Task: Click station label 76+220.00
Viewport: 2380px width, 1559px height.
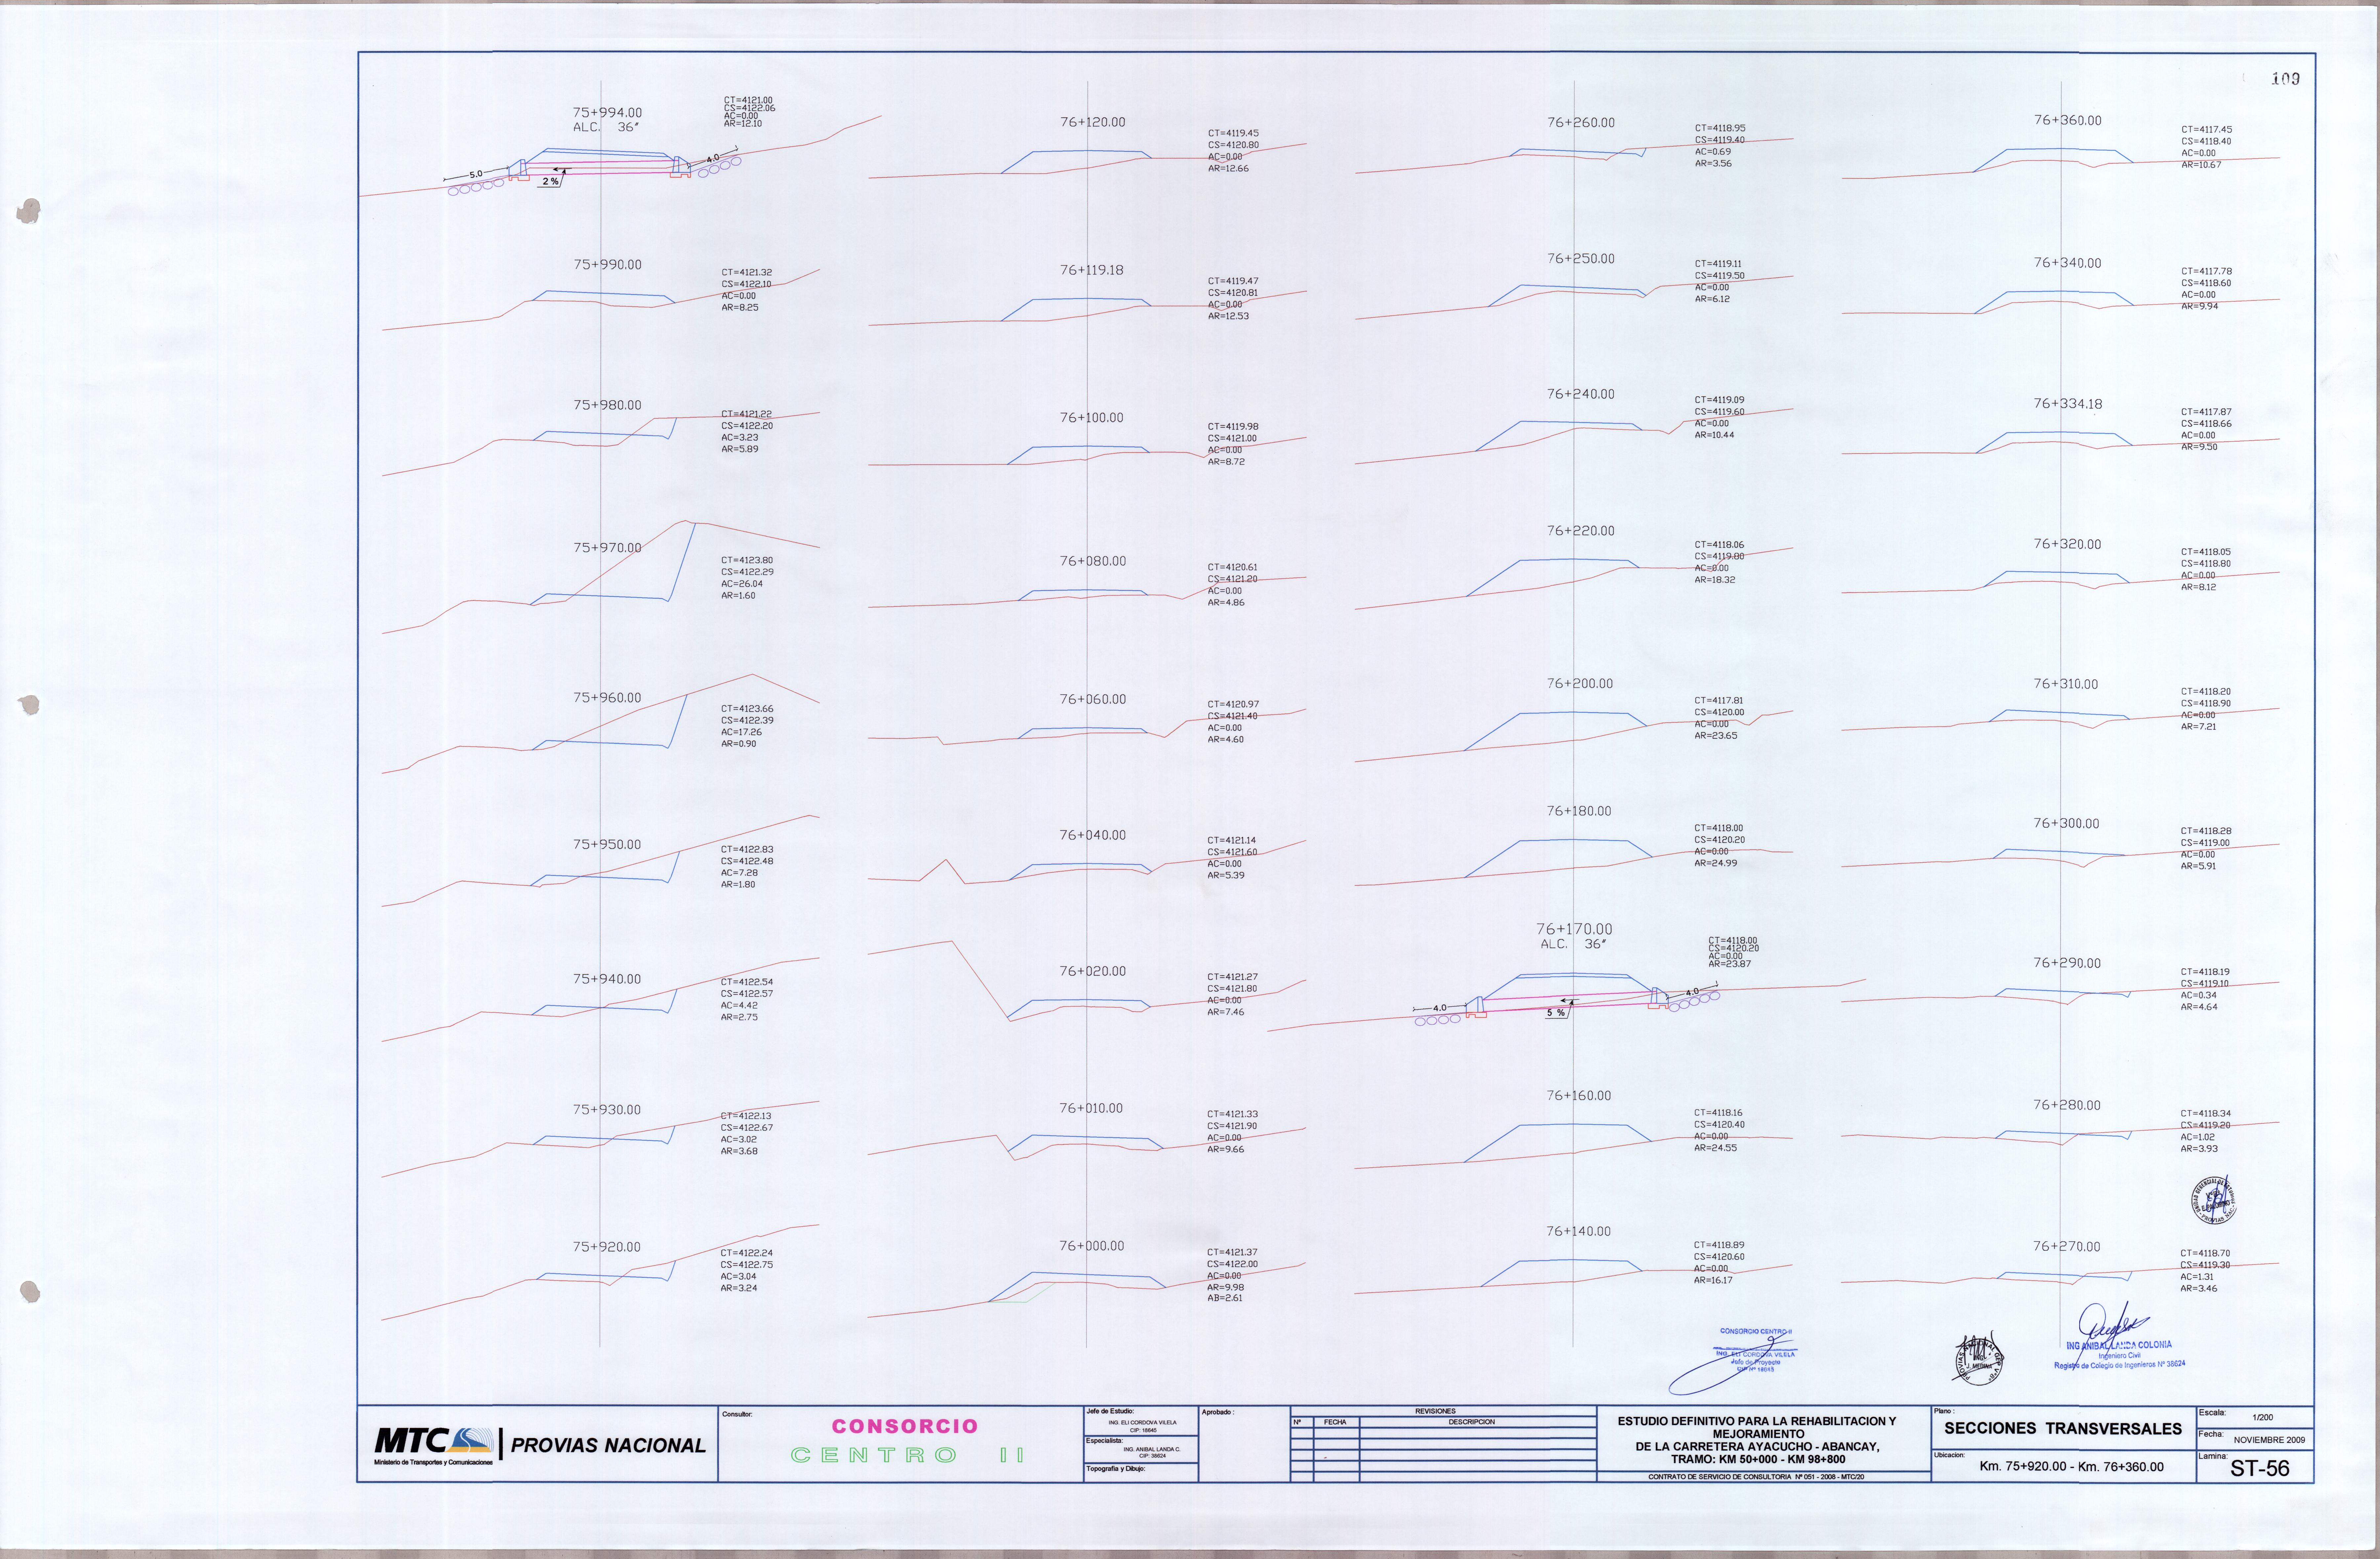Action: click(1581, 531)
